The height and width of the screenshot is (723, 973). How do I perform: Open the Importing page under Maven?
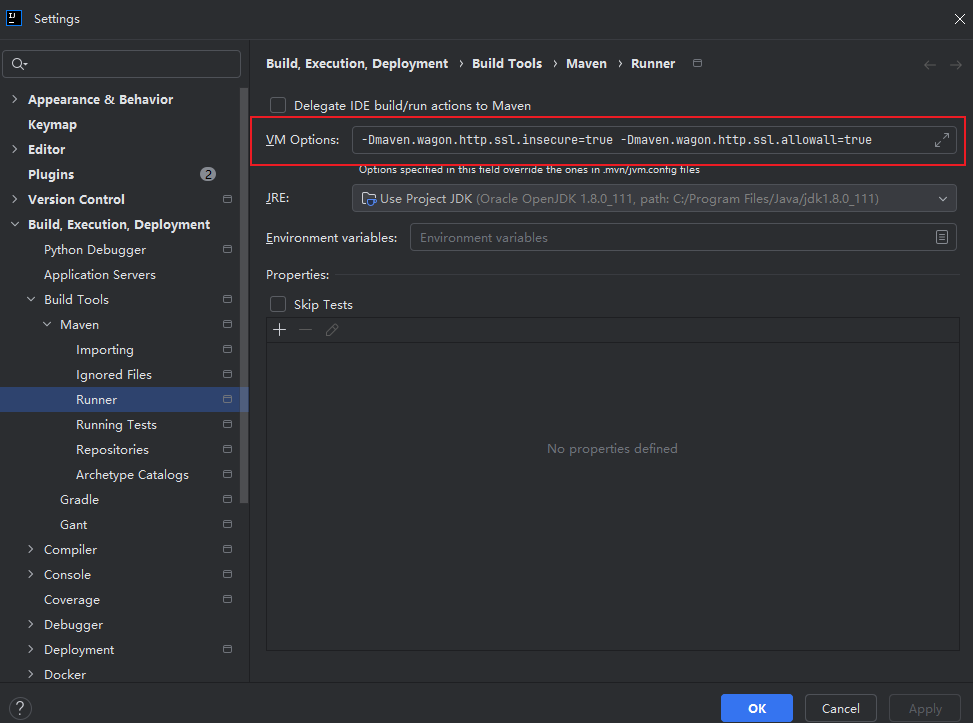(x=105, y=349)
